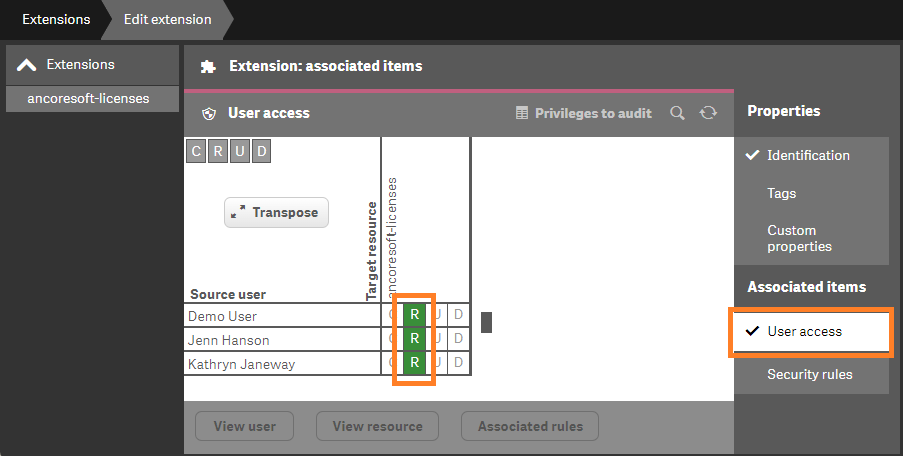The height and width of the screenshot is (456, 903).
Task: Click the extension puzzle-piece icon
Action: tap(208, 67)
